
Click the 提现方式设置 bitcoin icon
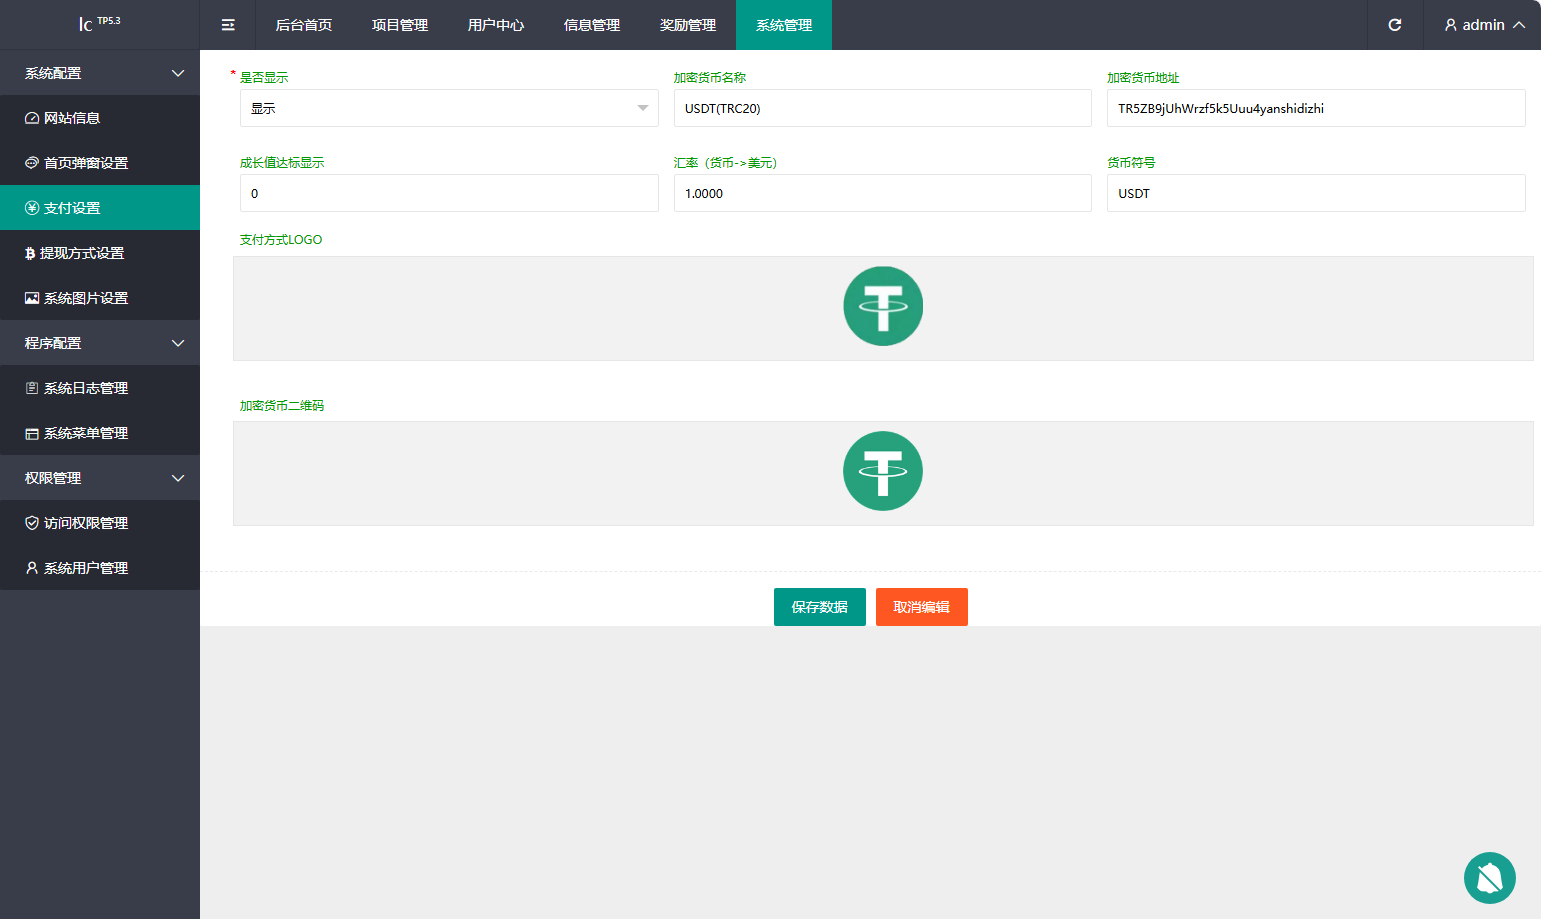tap(30, 253)
